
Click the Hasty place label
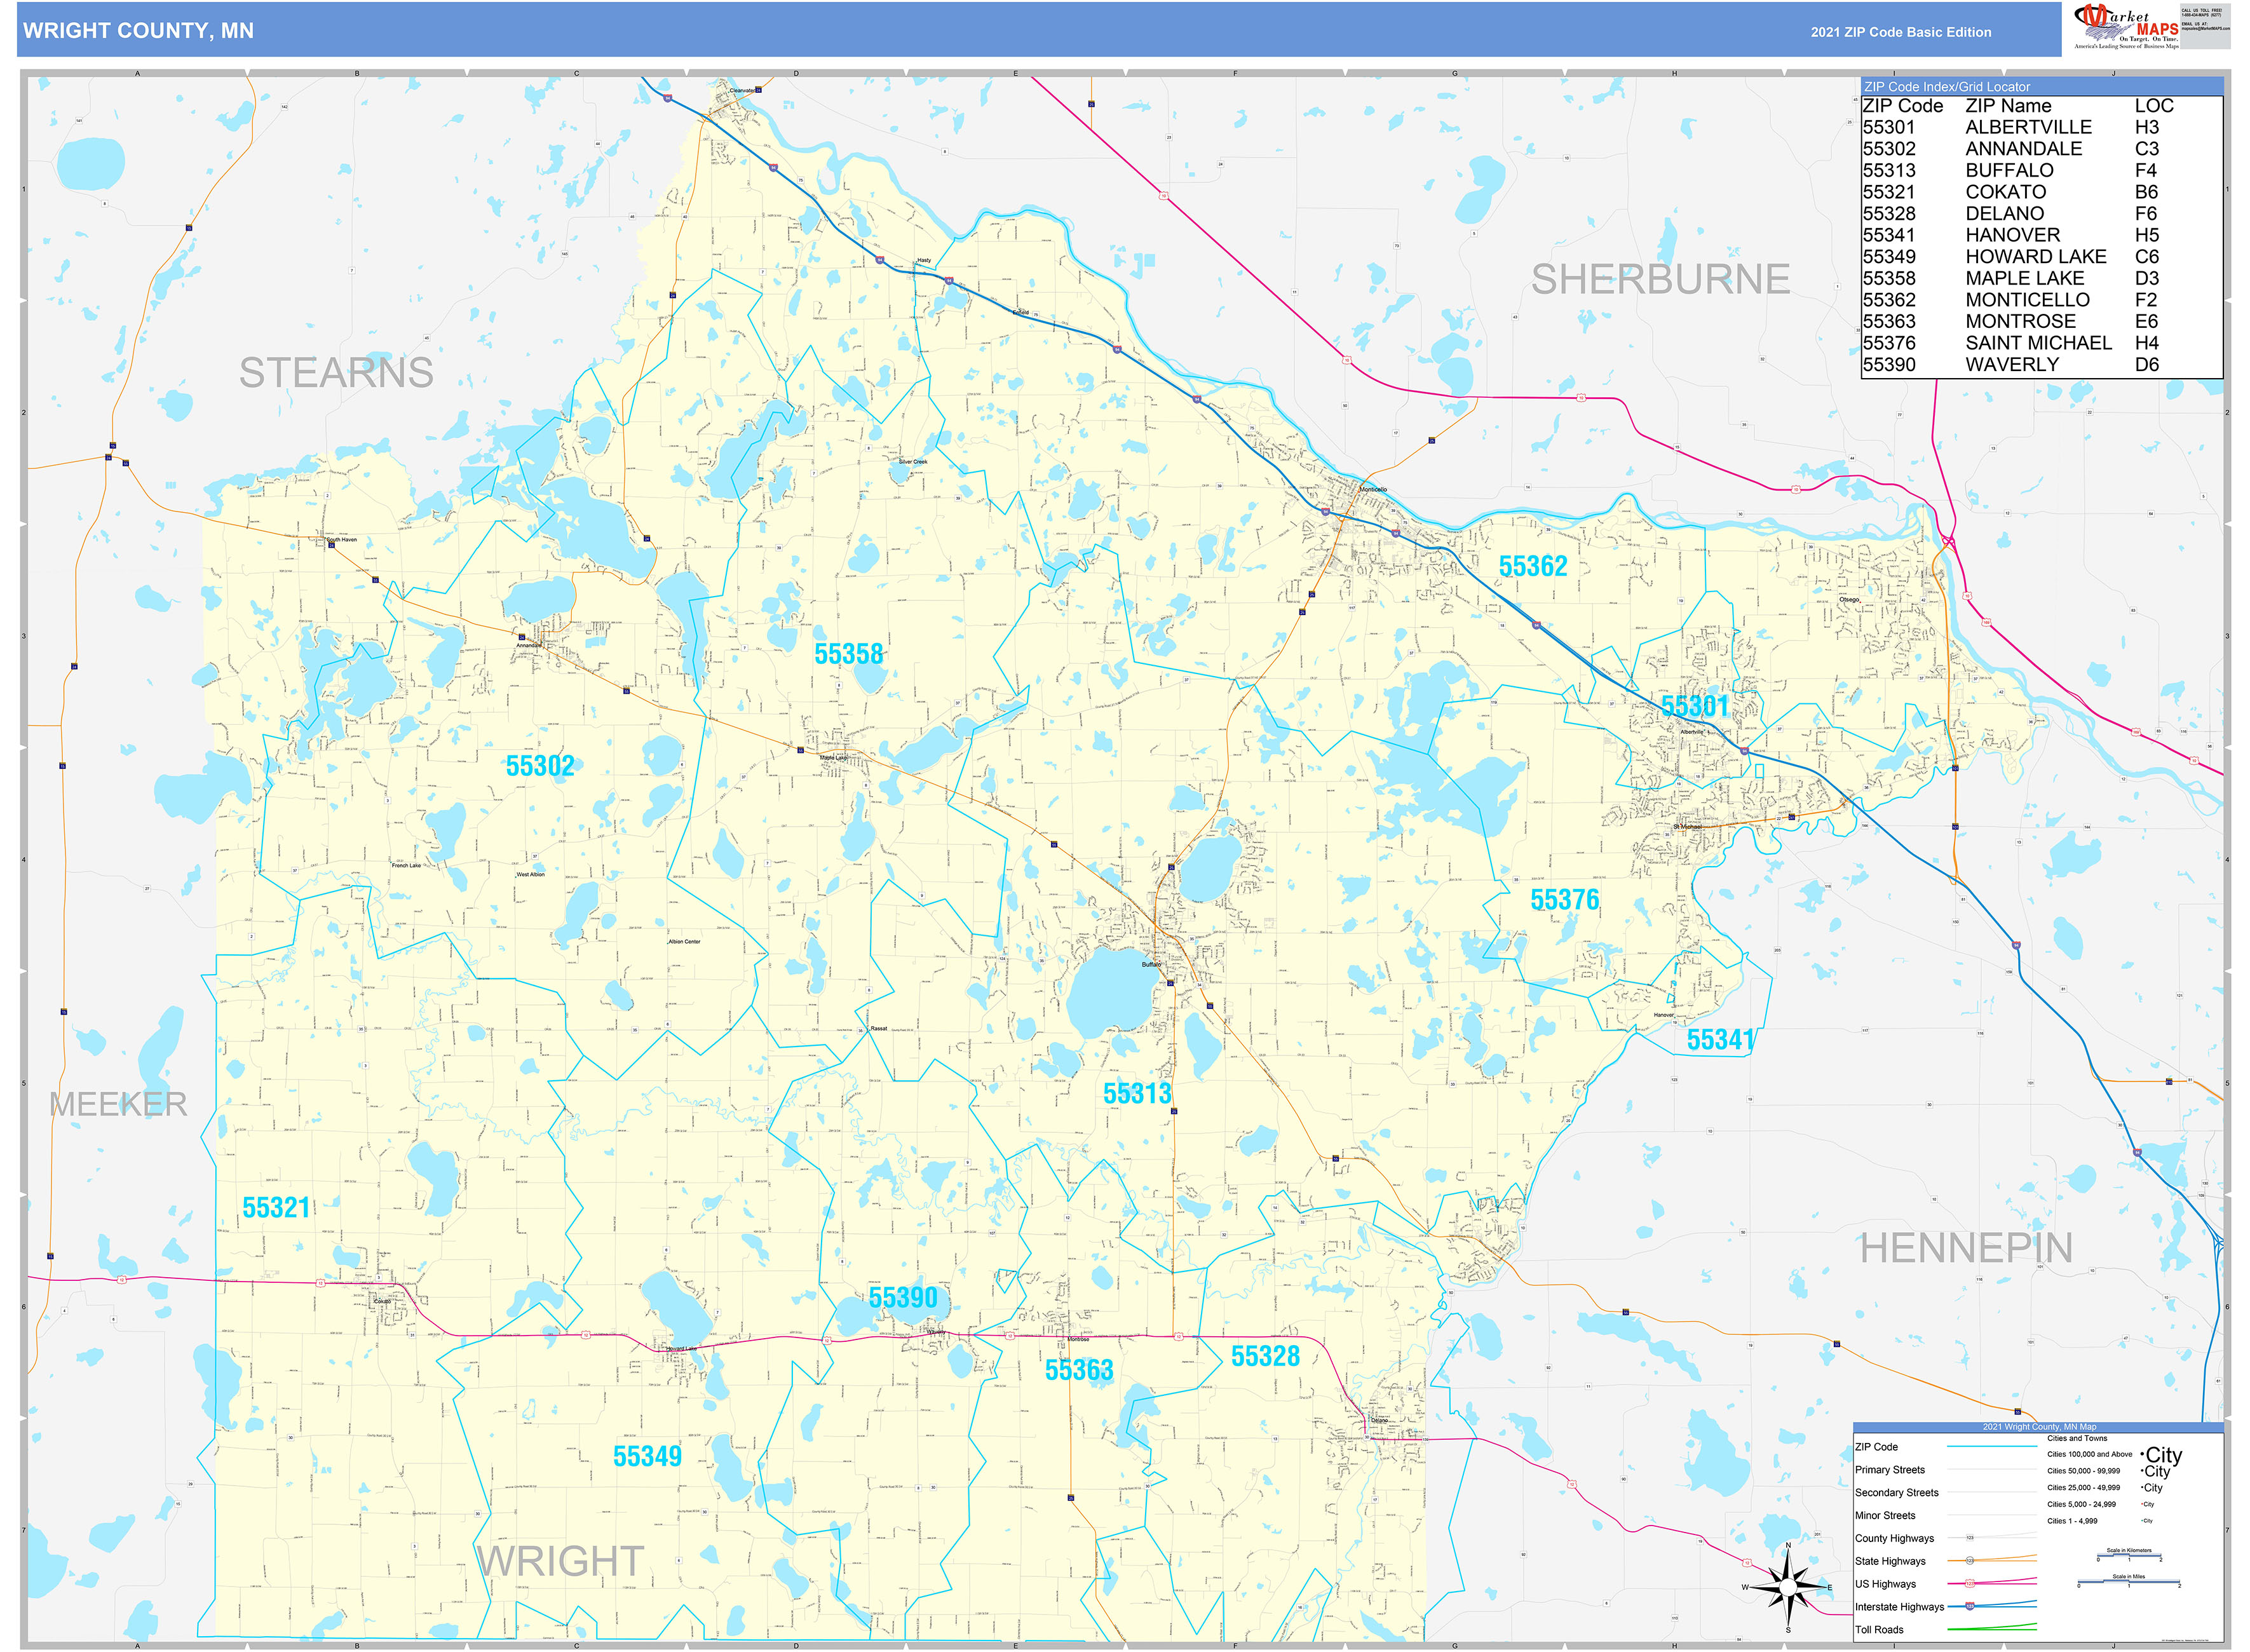coord(924,261)
